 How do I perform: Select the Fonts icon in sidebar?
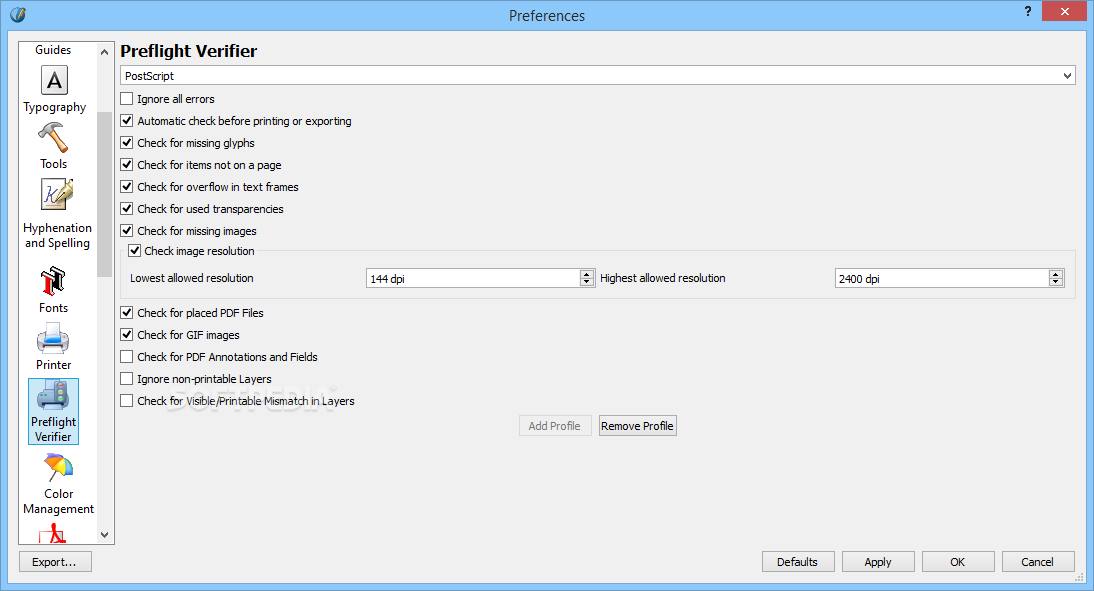pyautogui.click(x=53, y=280)
